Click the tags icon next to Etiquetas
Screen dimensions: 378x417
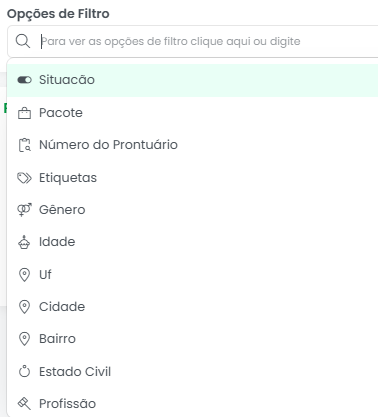pos(24,178)
